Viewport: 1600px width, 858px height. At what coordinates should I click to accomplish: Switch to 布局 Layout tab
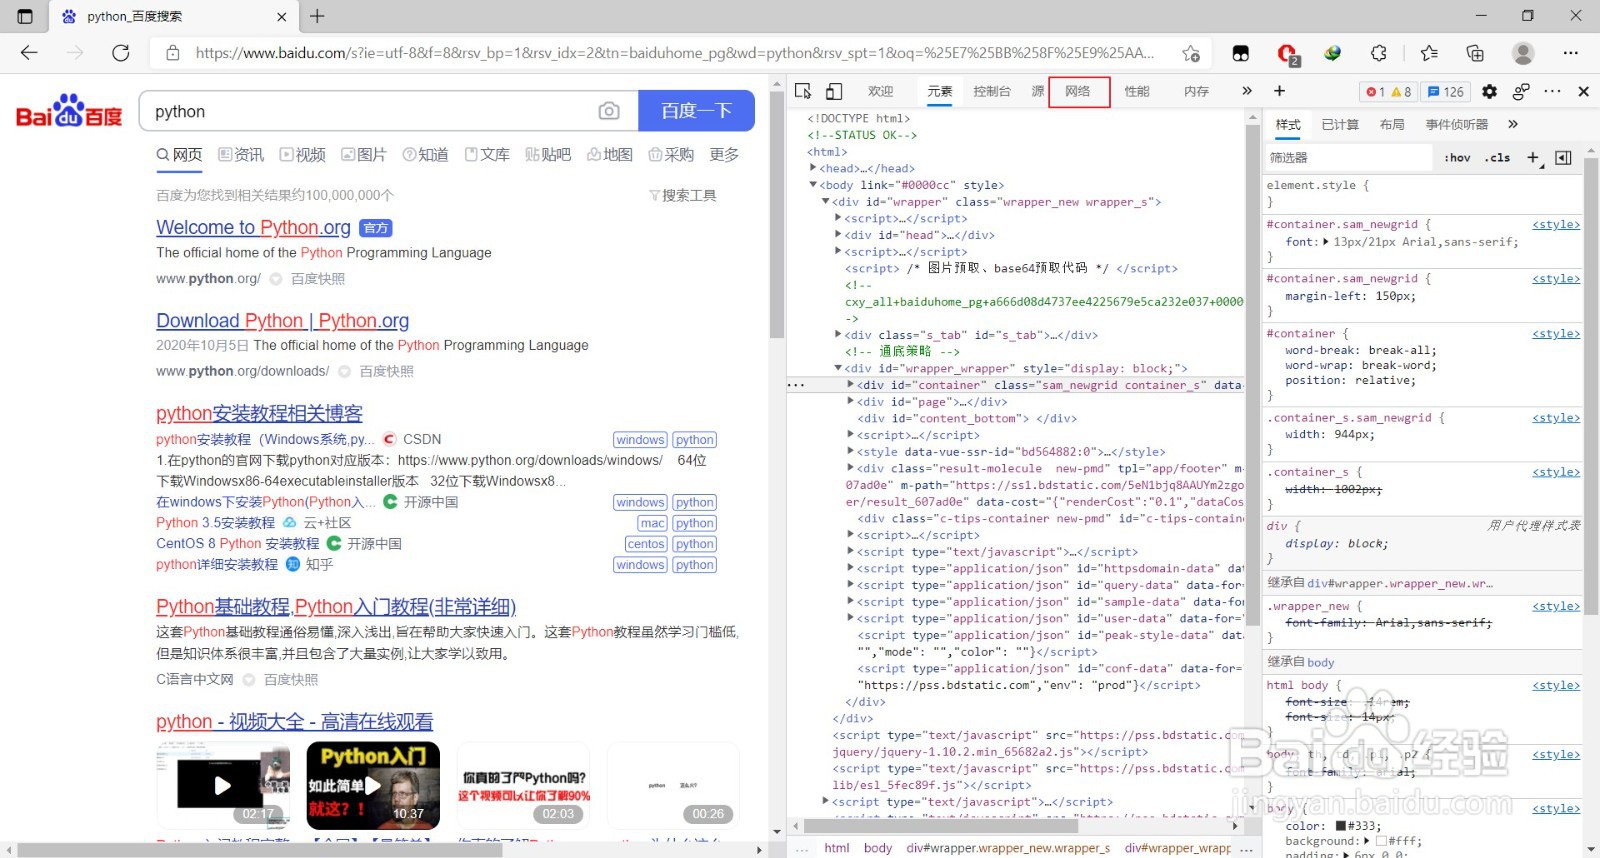coord(1392,124)
